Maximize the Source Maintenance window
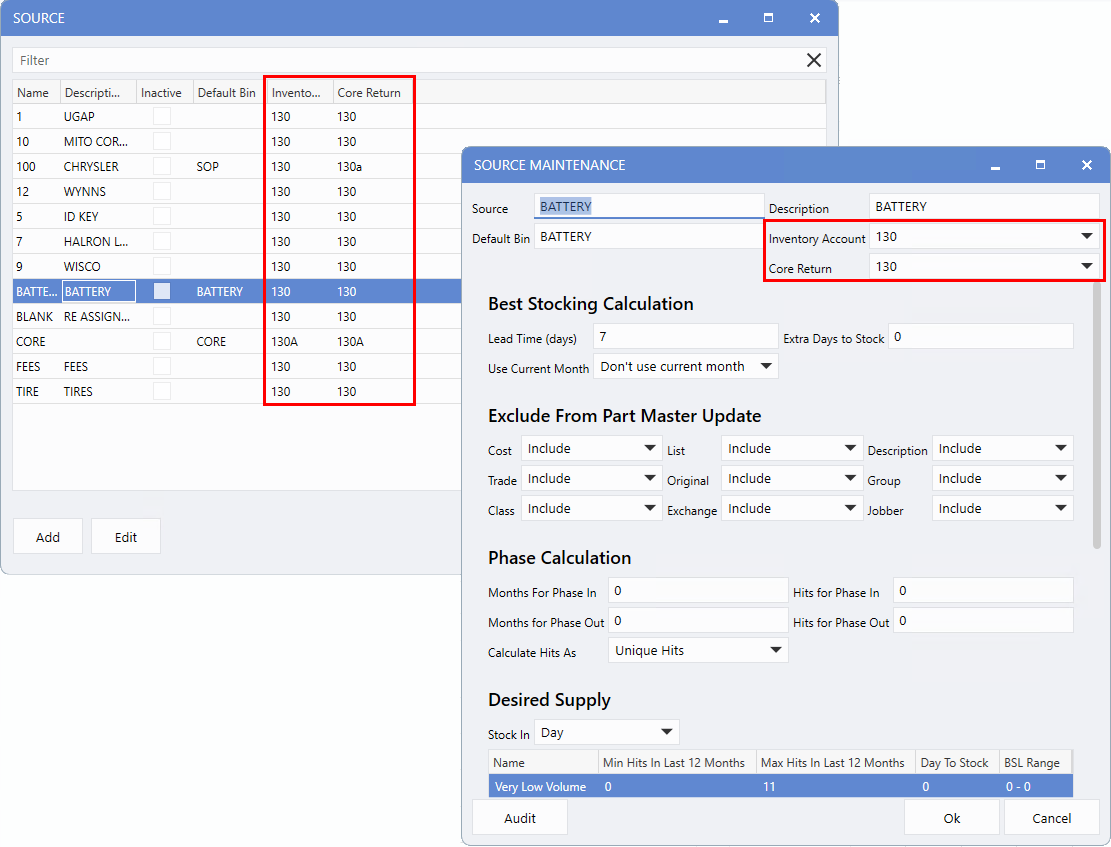 tap(1040, 165)
